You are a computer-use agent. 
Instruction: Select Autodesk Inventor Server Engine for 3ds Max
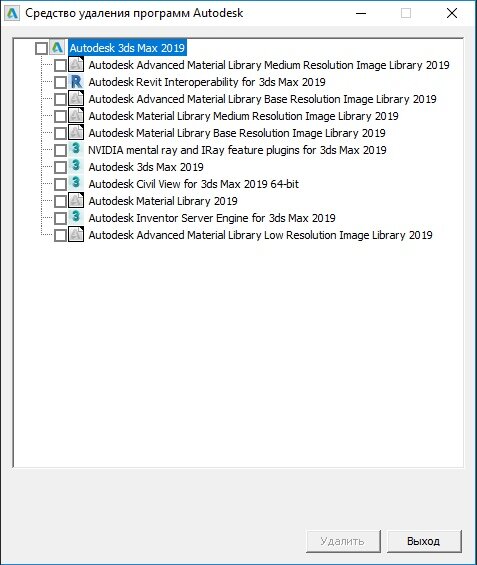[x=212, y=218]
